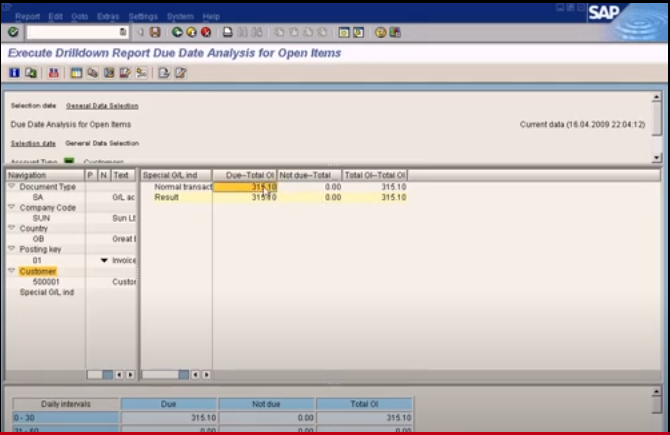Click the red binoculars icon in application toolbar
670x435 pixels.
pos(53,73)
